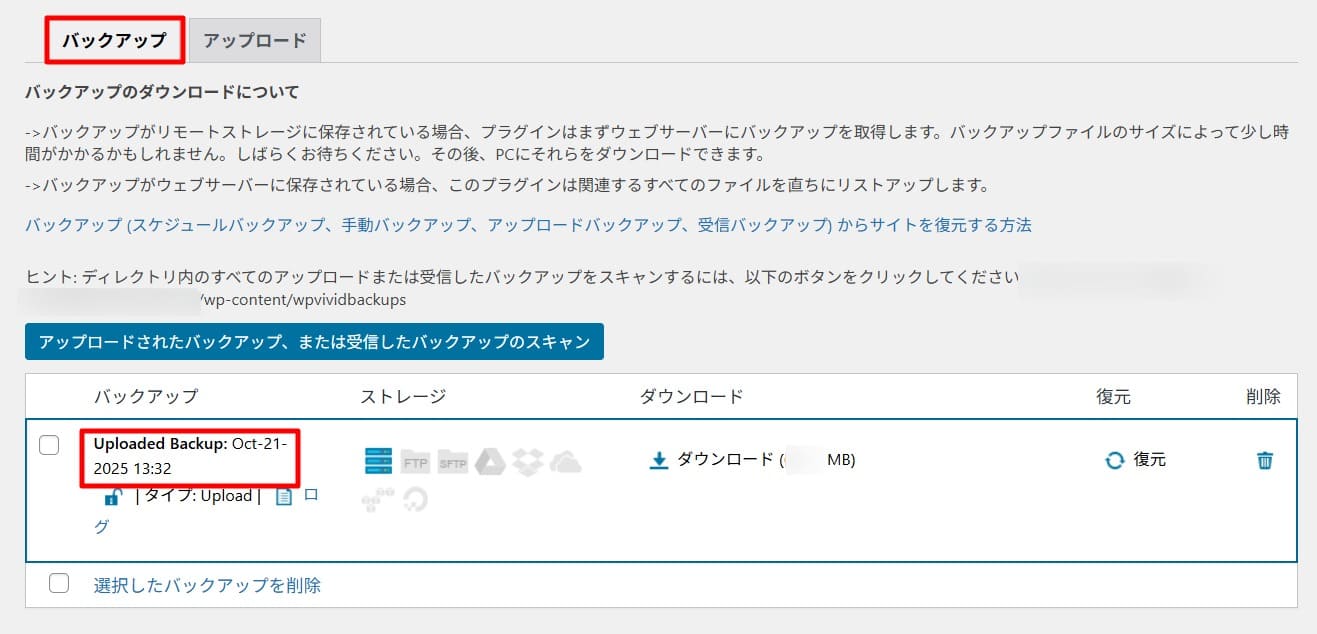
Task: Open the アップロード tab
Action: point(254,41)
